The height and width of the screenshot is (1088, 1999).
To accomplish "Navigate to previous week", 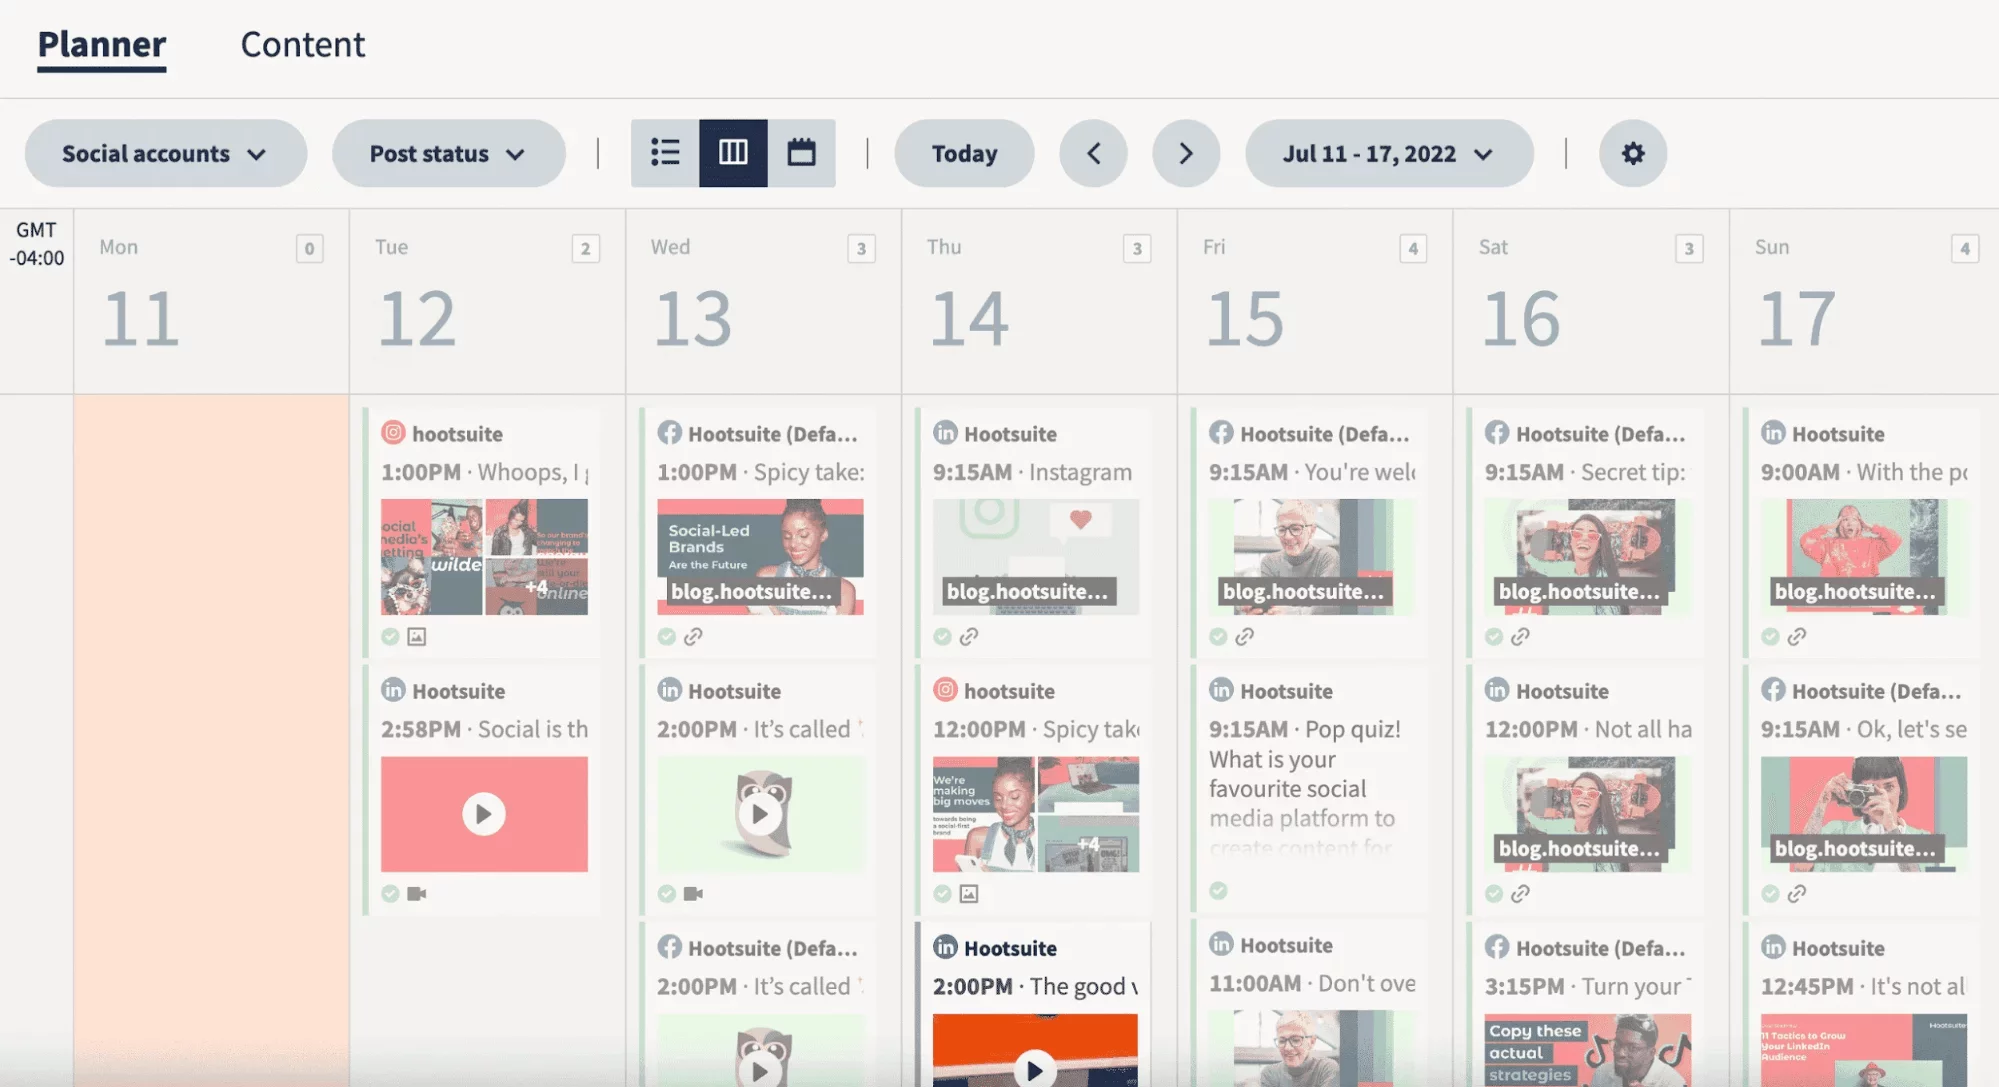I will point(1095,153).
